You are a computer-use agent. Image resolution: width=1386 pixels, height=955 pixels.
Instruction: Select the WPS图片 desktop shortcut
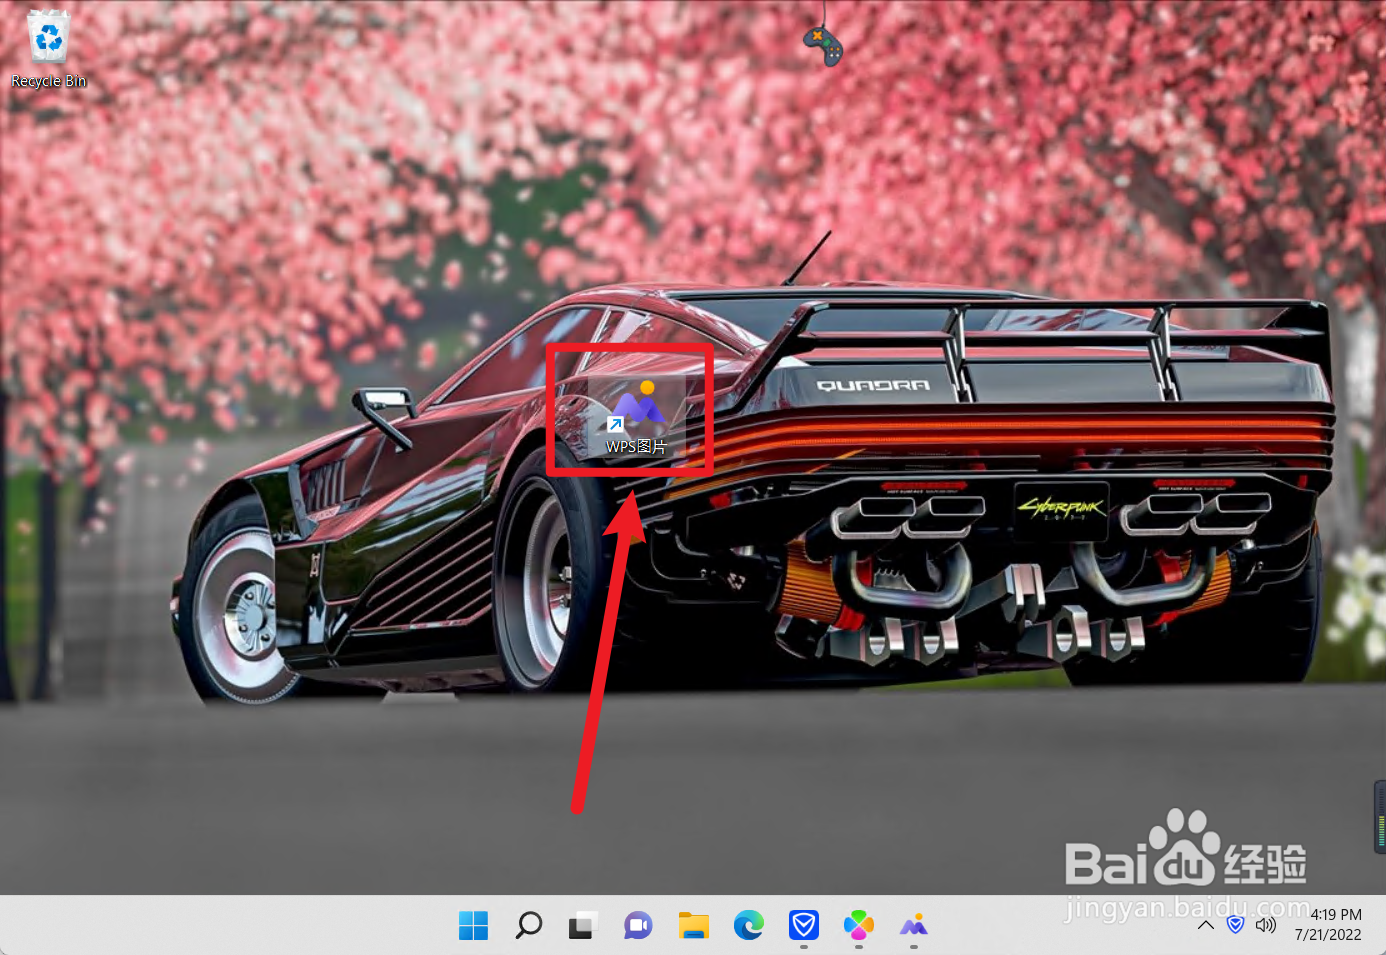(637, 419)
